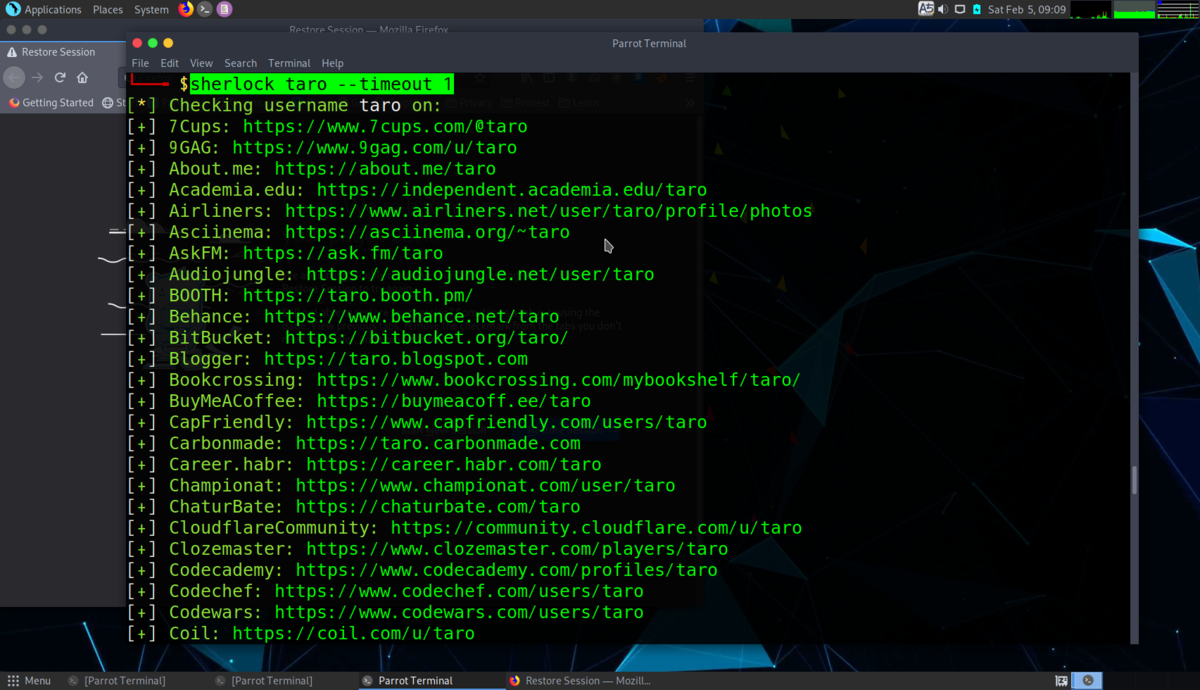The width and height of the screenshot is (1200, 690).
Task: Open the Terminal menu in Parrot Terminal
Action: click(289, 63)
